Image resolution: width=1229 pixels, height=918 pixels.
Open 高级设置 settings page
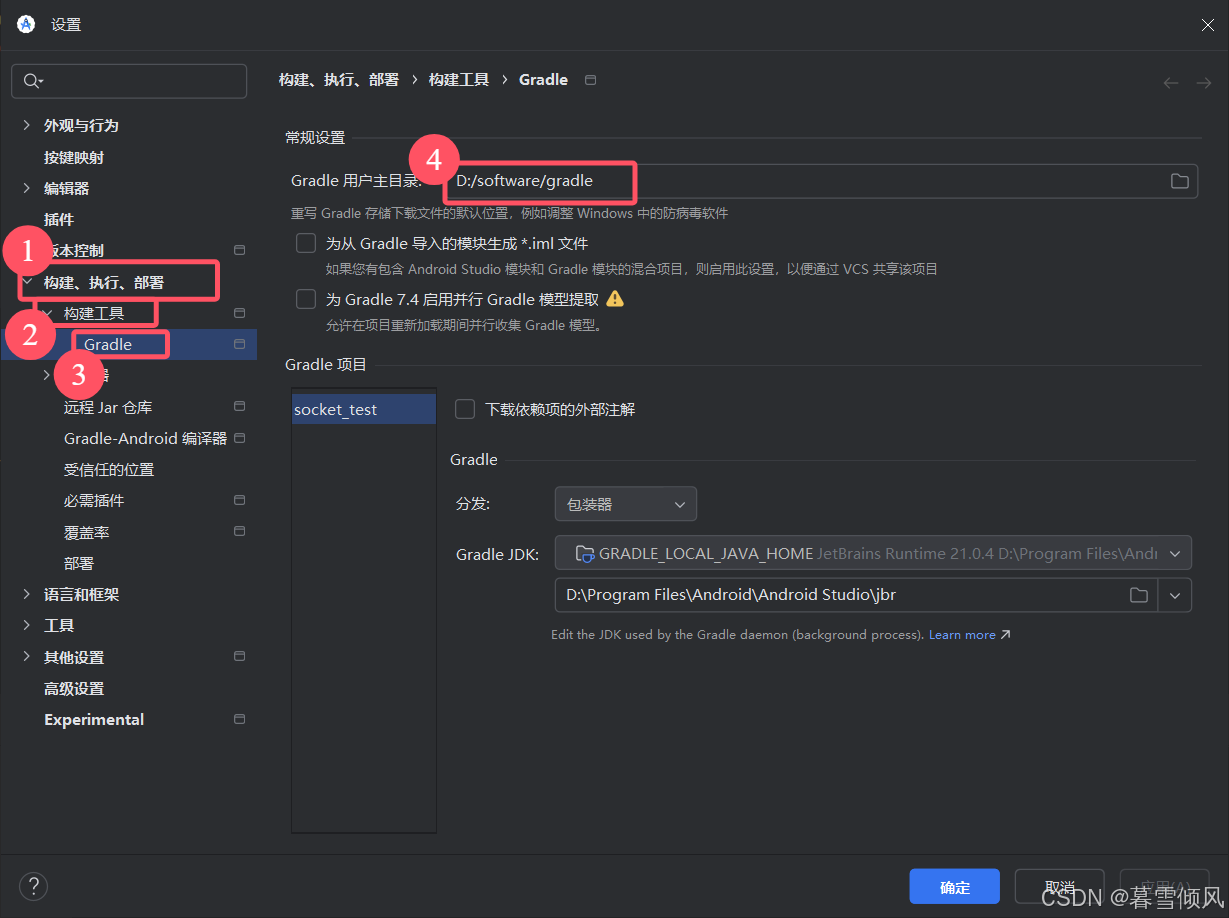74,688
